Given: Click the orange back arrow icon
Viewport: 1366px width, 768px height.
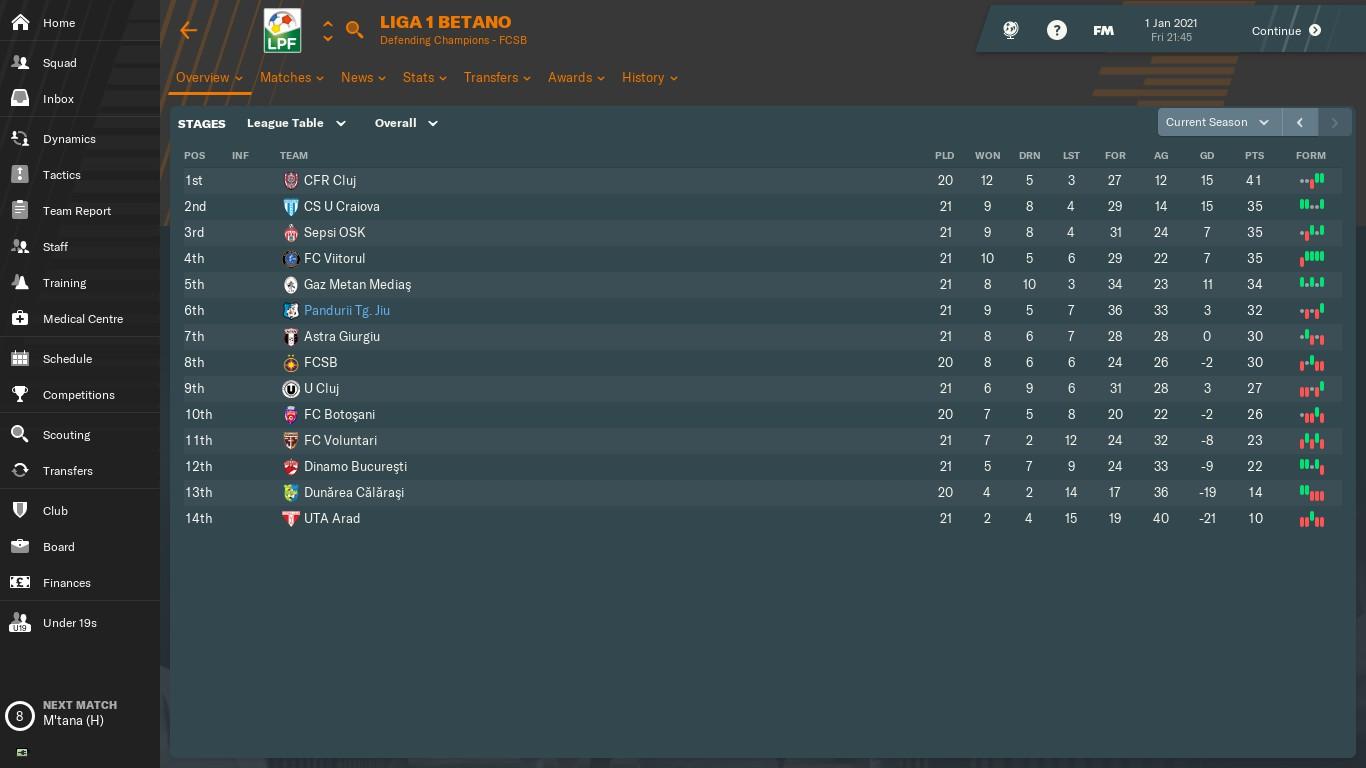Looking at the screenshot, I should coord(188,30).
